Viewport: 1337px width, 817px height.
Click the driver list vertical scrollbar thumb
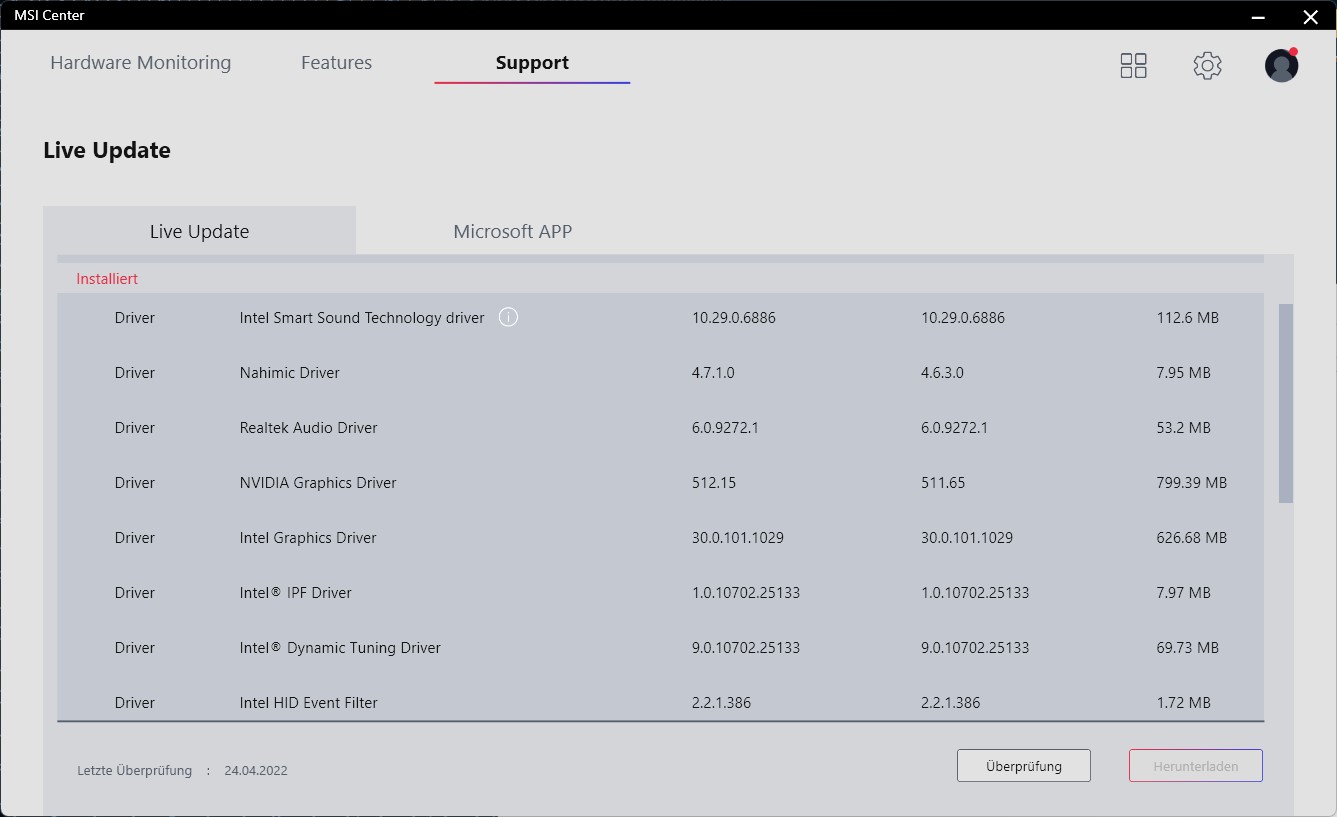point(1286,403)
